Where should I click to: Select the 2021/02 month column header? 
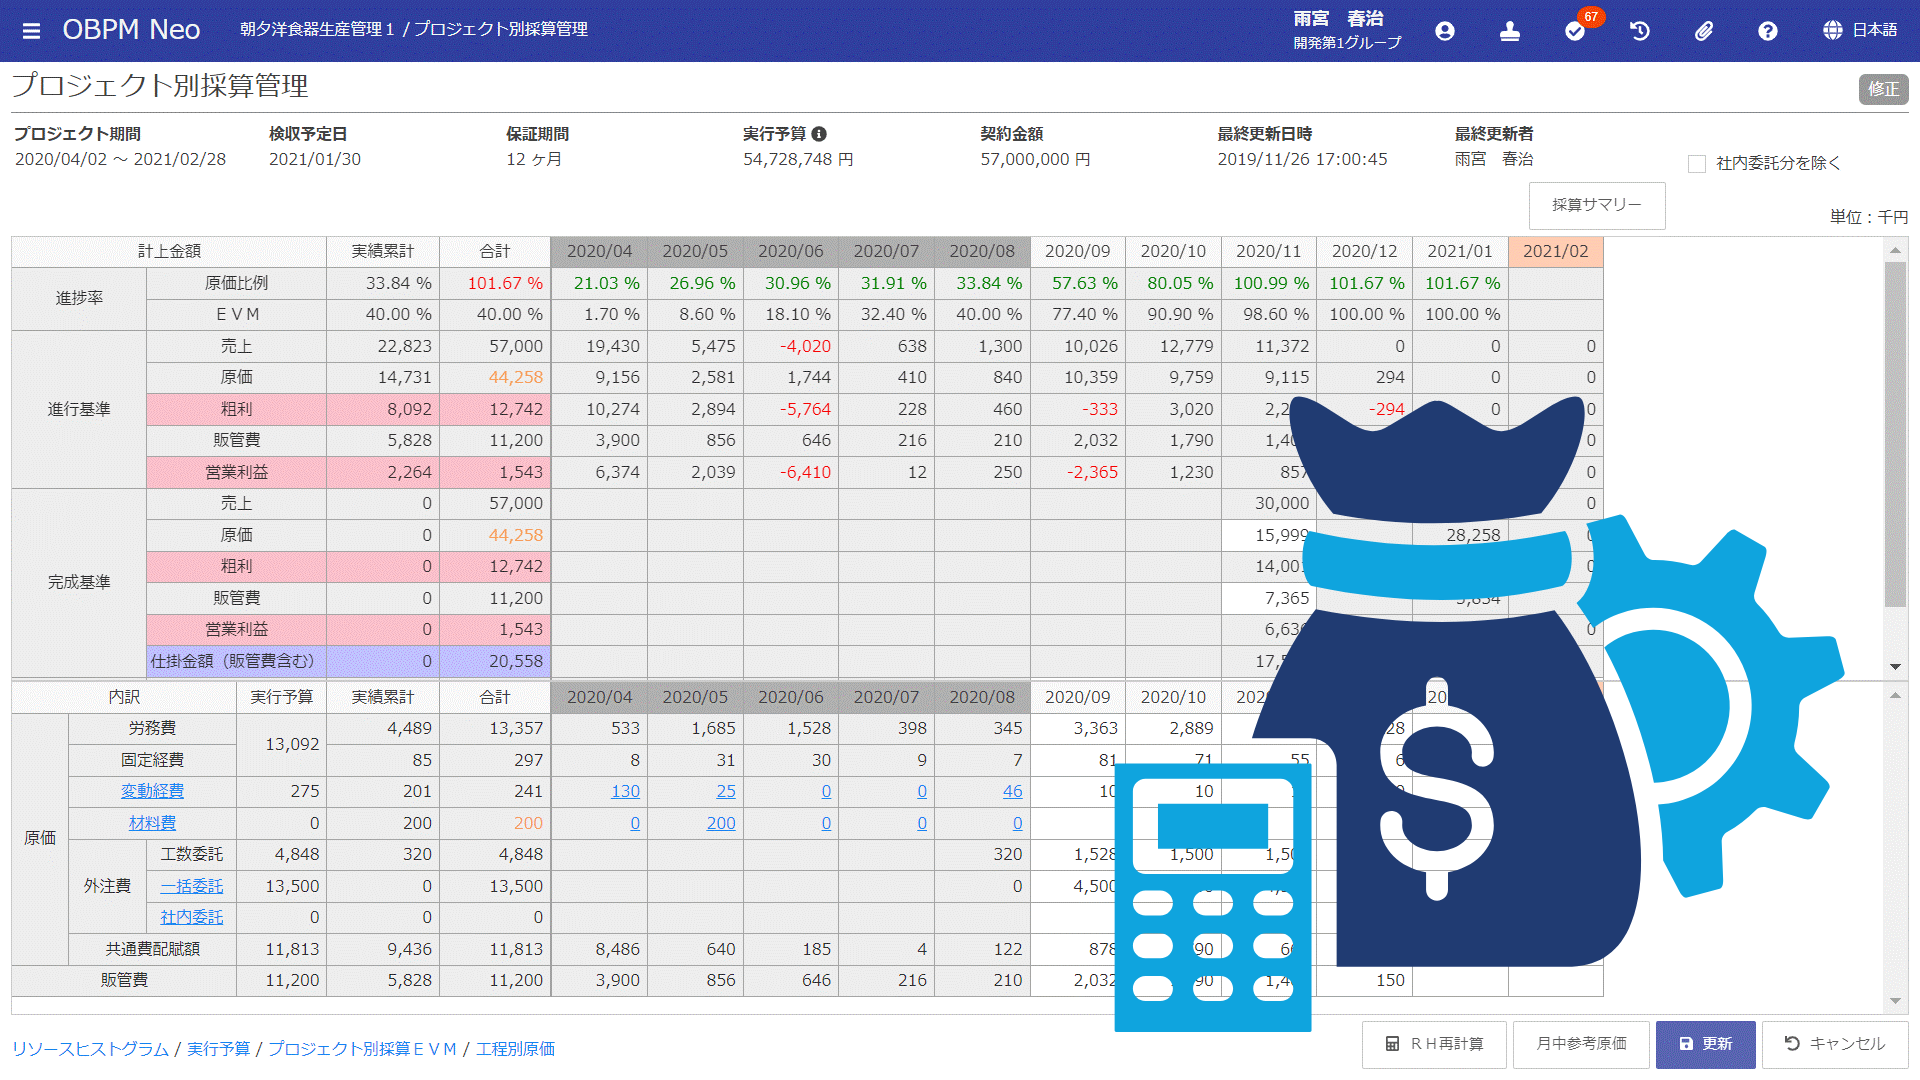coord(1555,252)
